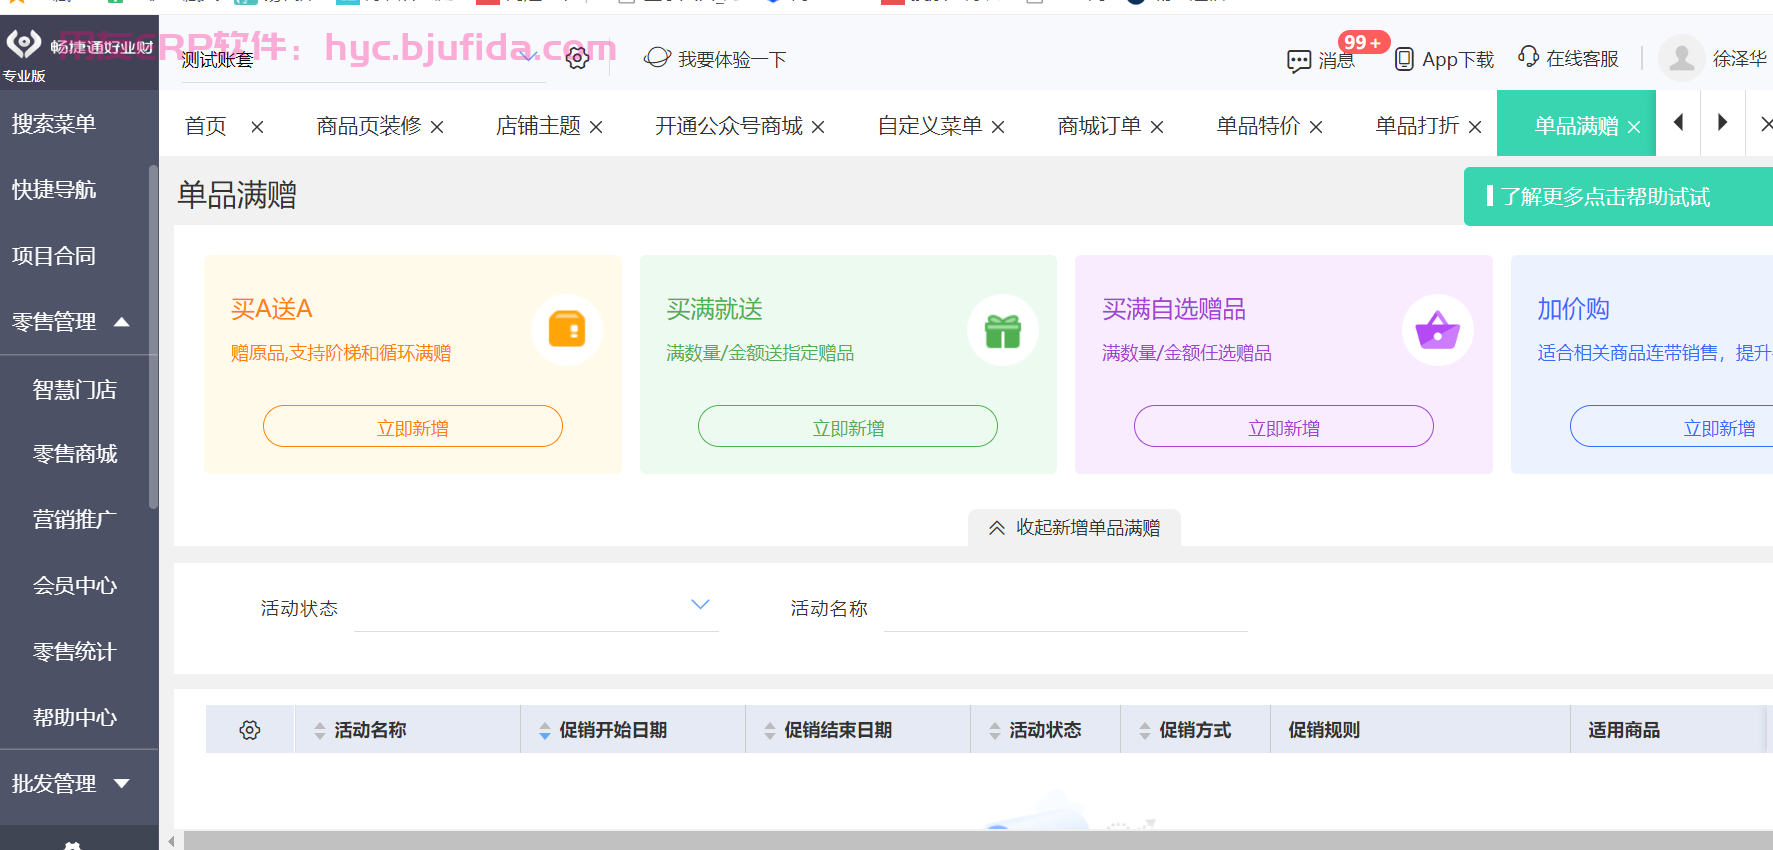Close the 单品满赠 tab
This screenshot has height=850, width=1773.
point(1634,127)
